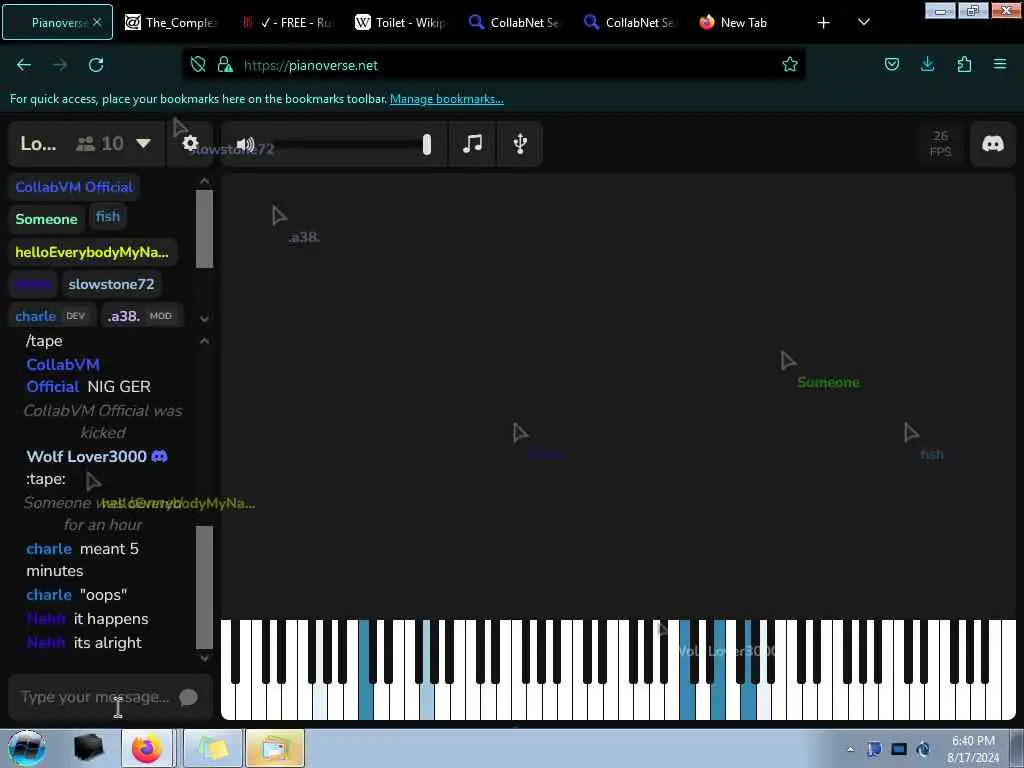Screen dimensions: 1024x768
Task: Switch to second CollabNet Search tab
Action: coord(631,23)
